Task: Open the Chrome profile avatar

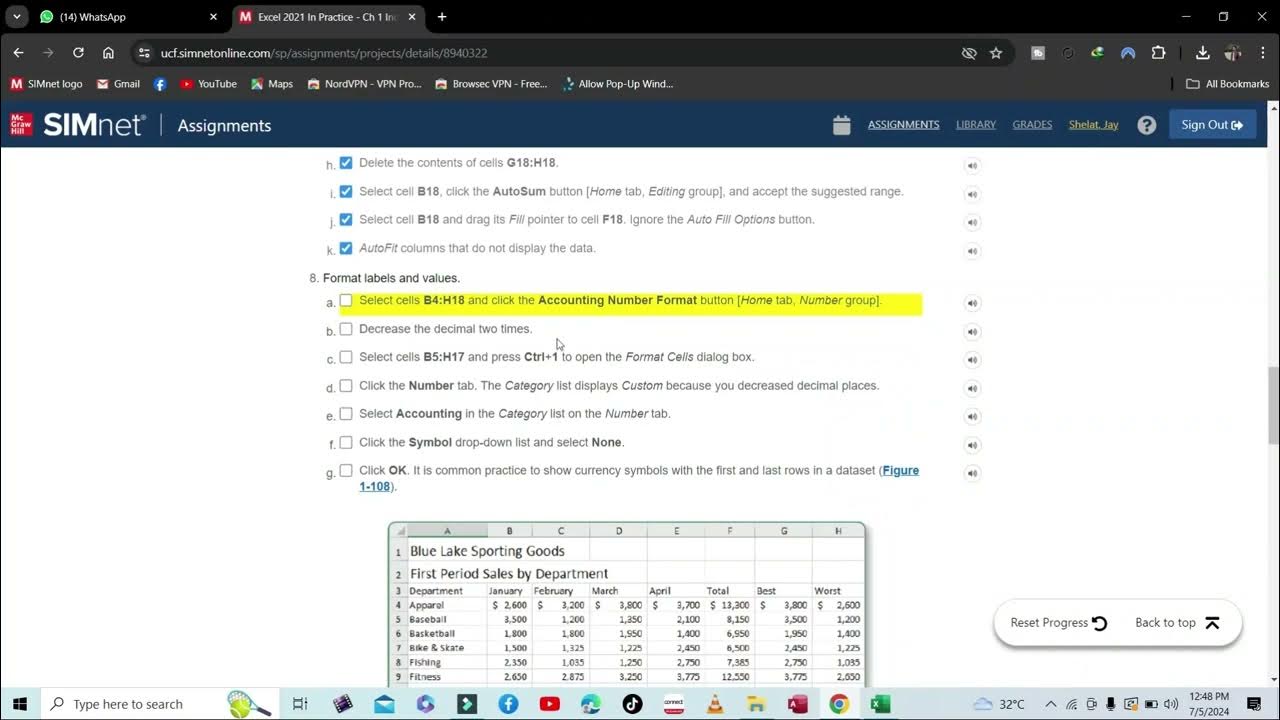Action: pyautogui.click(x=1233, y=53)
